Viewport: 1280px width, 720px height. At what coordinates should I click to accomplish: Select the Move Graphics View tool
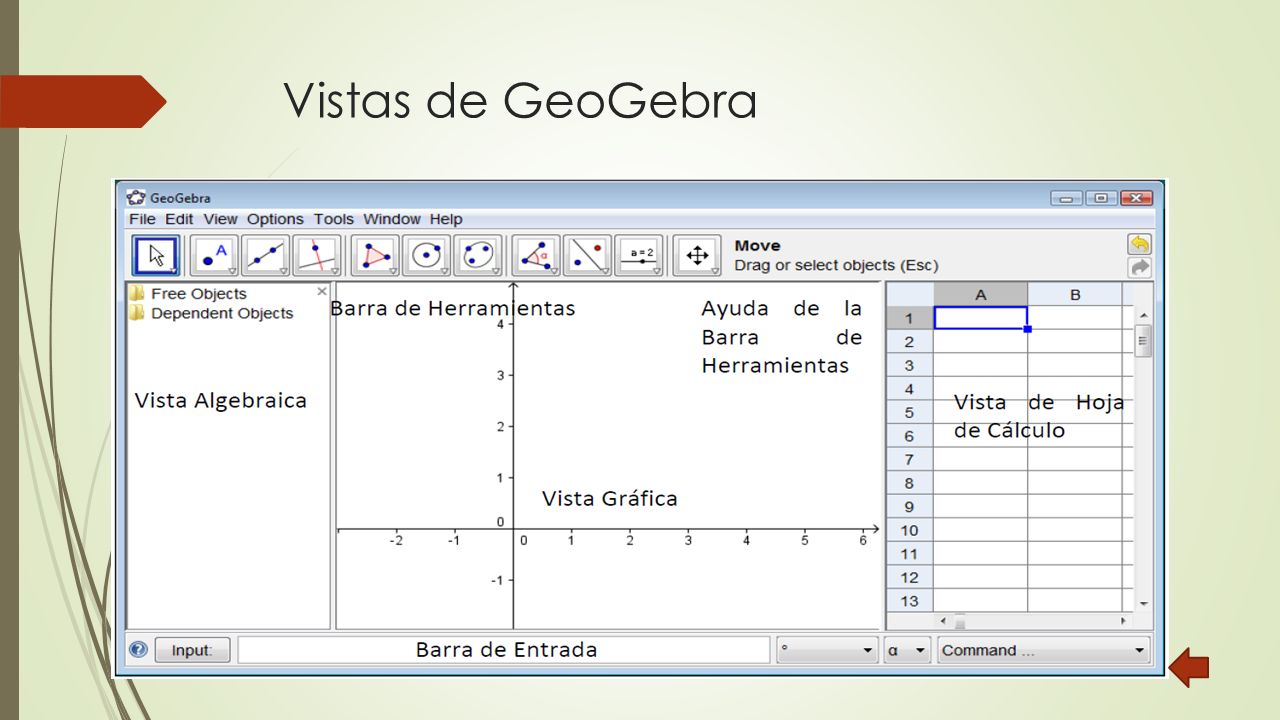pyautogui.click(x=697, y=255)
